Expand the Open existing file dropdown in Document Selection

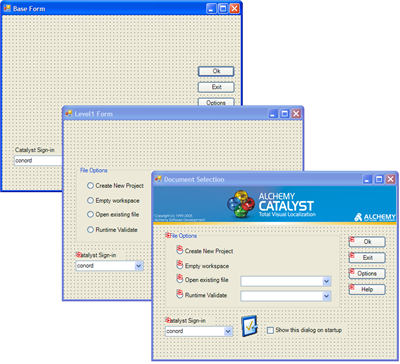[x=327, y=281]
